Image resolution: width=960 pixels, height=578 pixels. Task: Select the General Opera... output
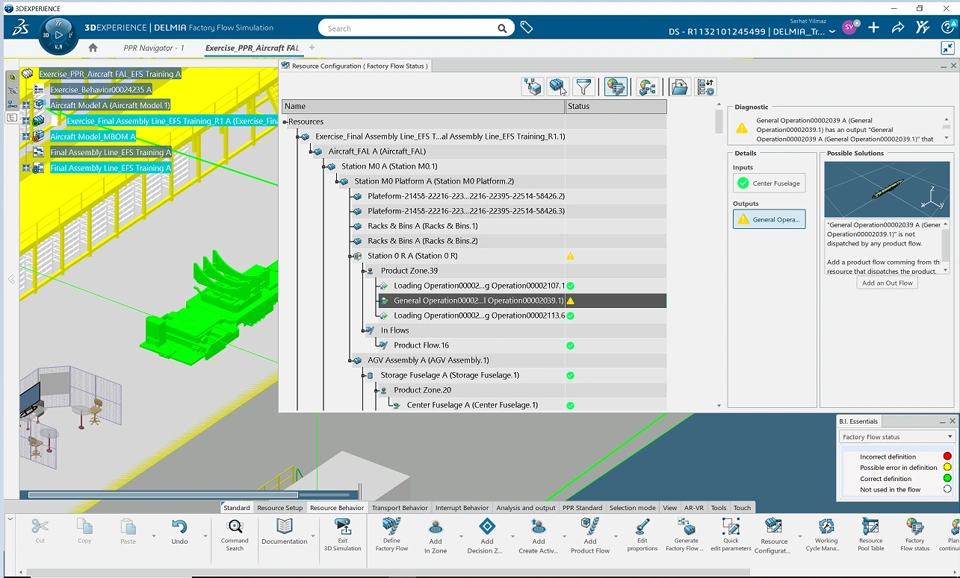(769, 219)
